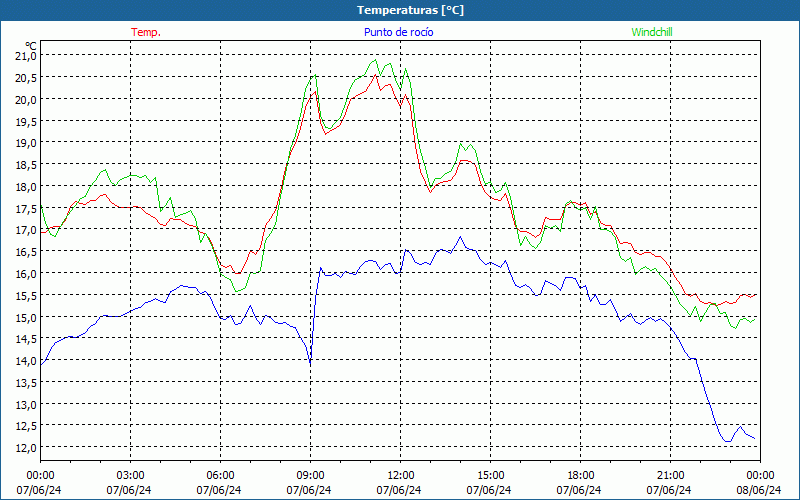Image resolution: width=800 pixels, height=500 pixels.
Task: Click the 'Temperaturas [°C]' chart title
Action: pyautogui.click(x=410, y=10)
